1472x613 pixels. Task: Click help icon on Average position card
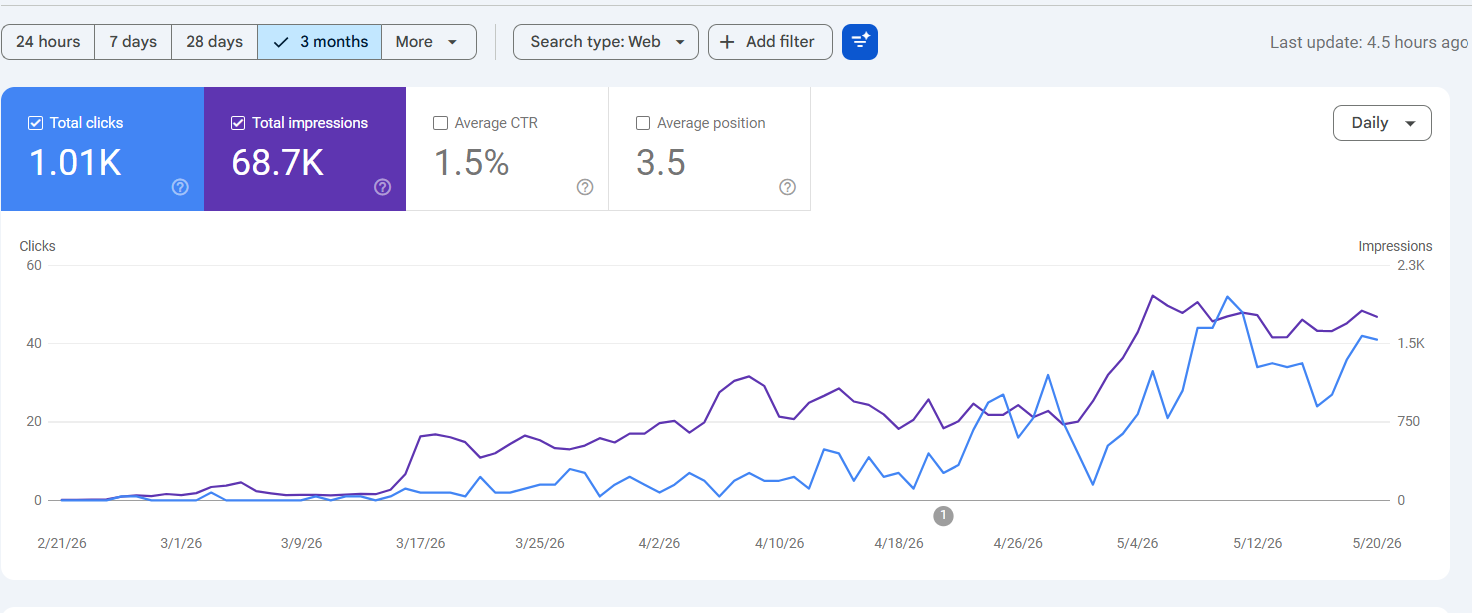[x=787, y=187]
